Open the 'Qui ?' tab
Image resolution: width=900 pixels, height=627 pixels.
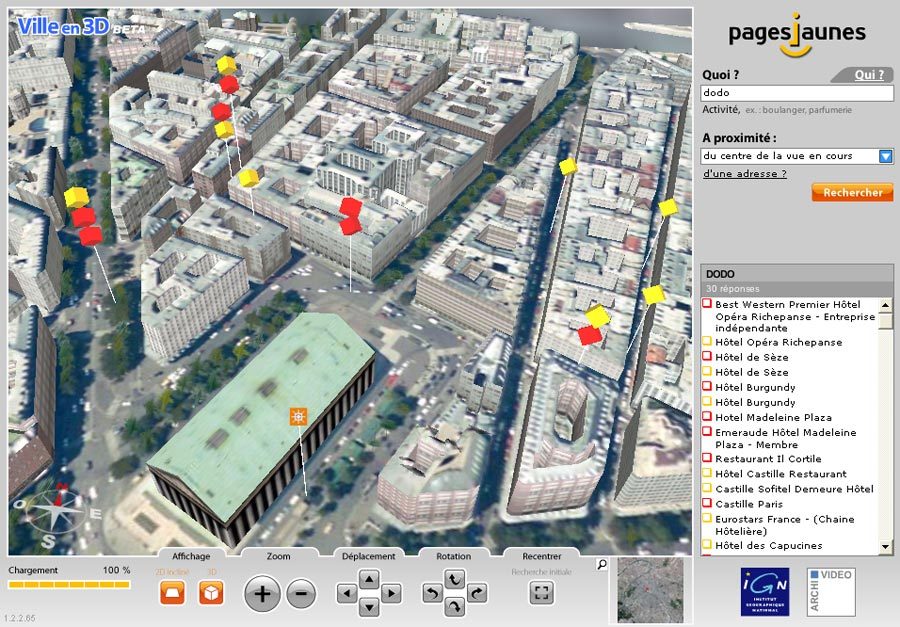(x=868, y=75)
